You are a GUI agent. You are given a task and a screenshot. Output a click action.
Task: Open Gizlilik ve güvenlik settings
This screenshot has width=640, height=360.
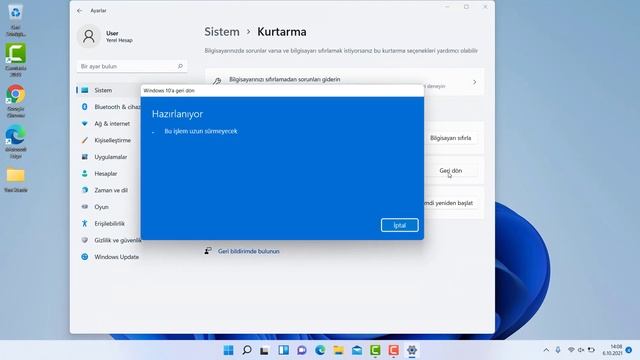point(117,240)
